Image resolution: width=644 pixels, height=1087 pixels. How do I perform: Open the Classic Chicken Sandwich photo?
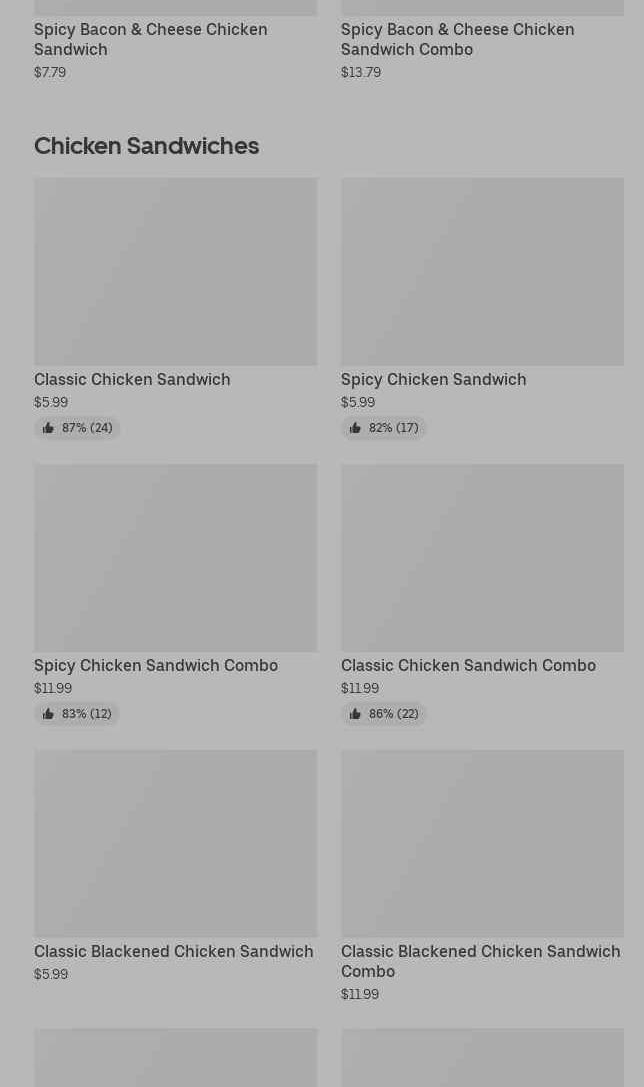point(175,271)
